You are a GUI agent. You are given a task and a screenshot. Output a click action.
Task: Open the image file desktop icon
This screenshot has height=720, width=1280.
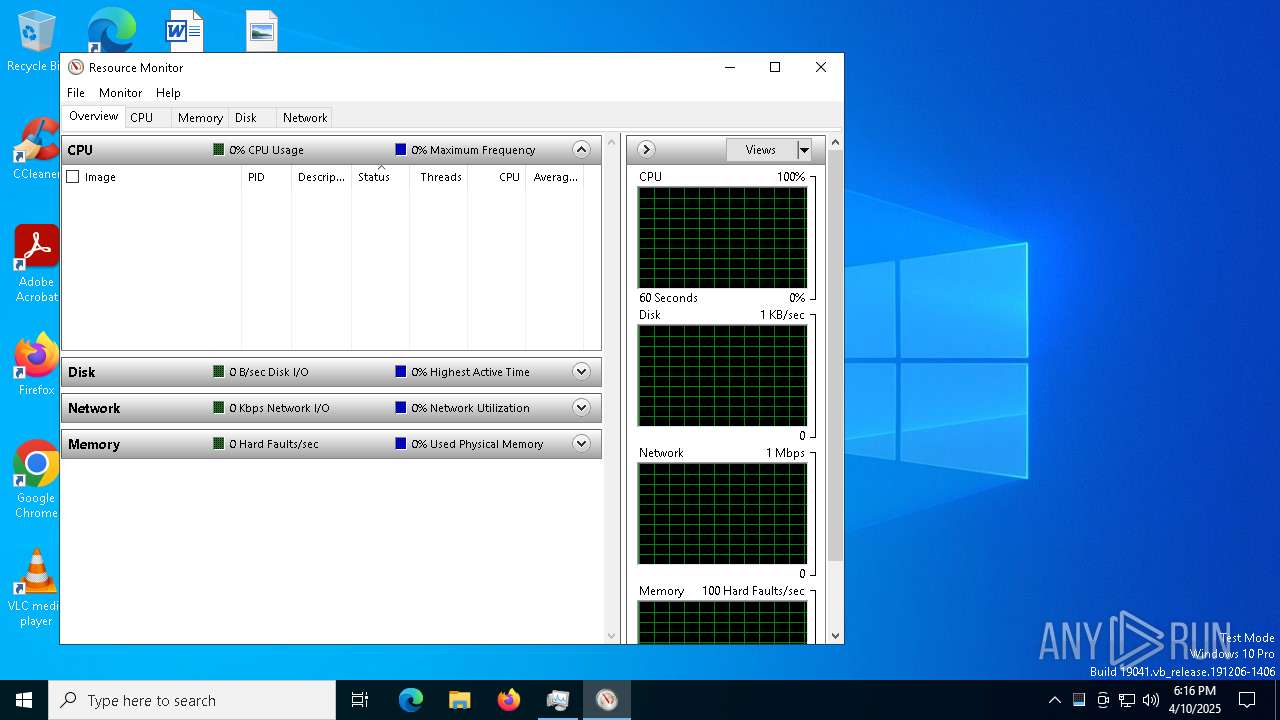[261, 31]
